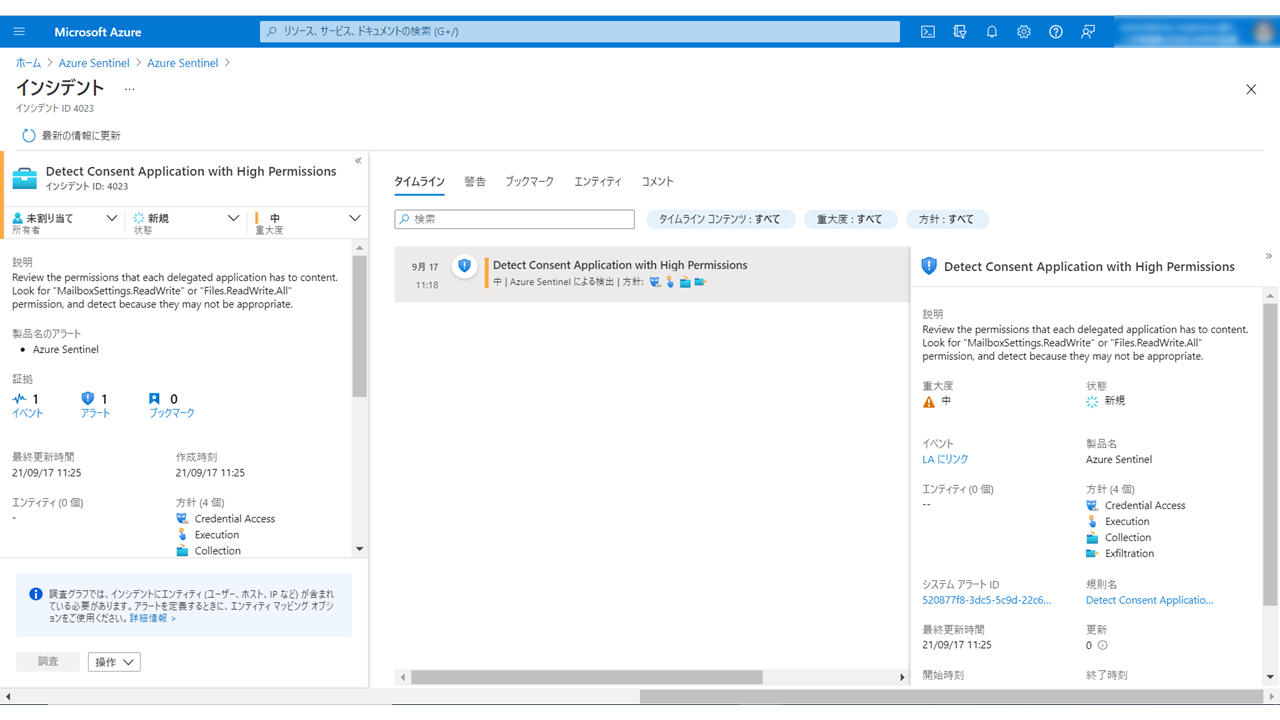Image resolution: width=1280 pixels, height=720 pixels.
Task: Open the 詳細情報 link
Action: point(153,618)
